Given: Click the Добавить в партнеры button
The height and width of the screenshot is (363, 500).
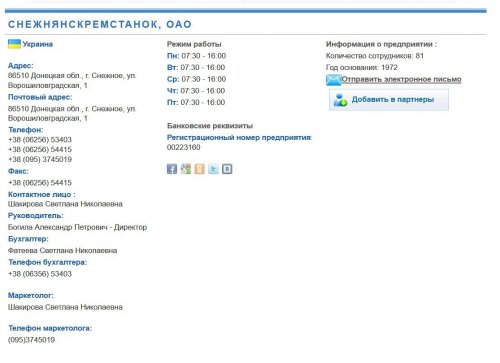Looking at the screenshot, I should click(x=389, y=100).
